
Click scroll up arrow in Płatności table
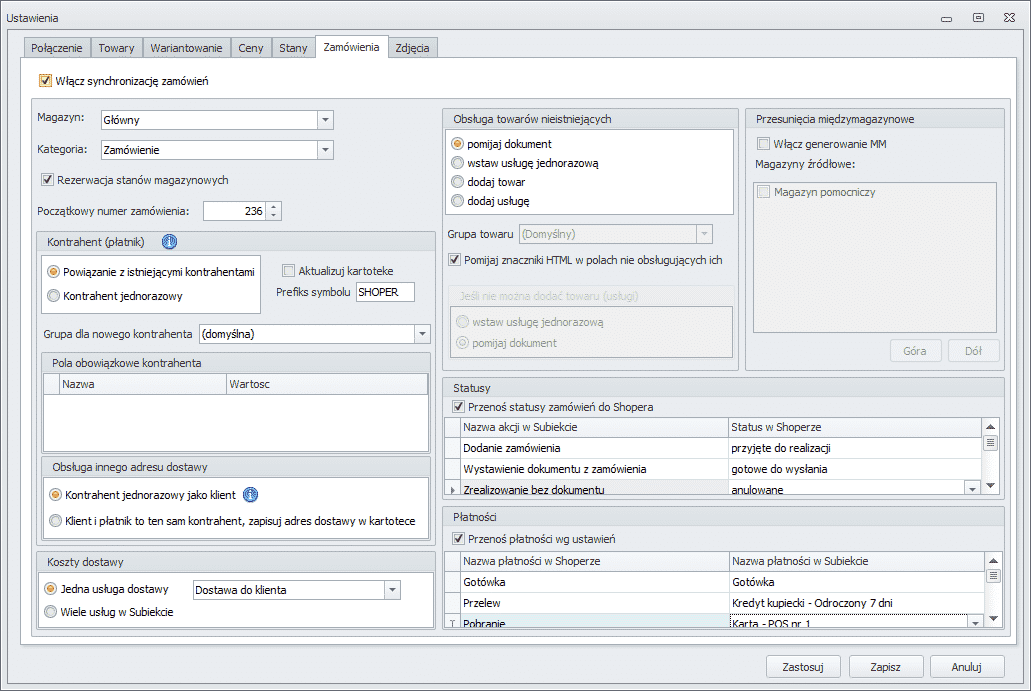pos(994,561)
